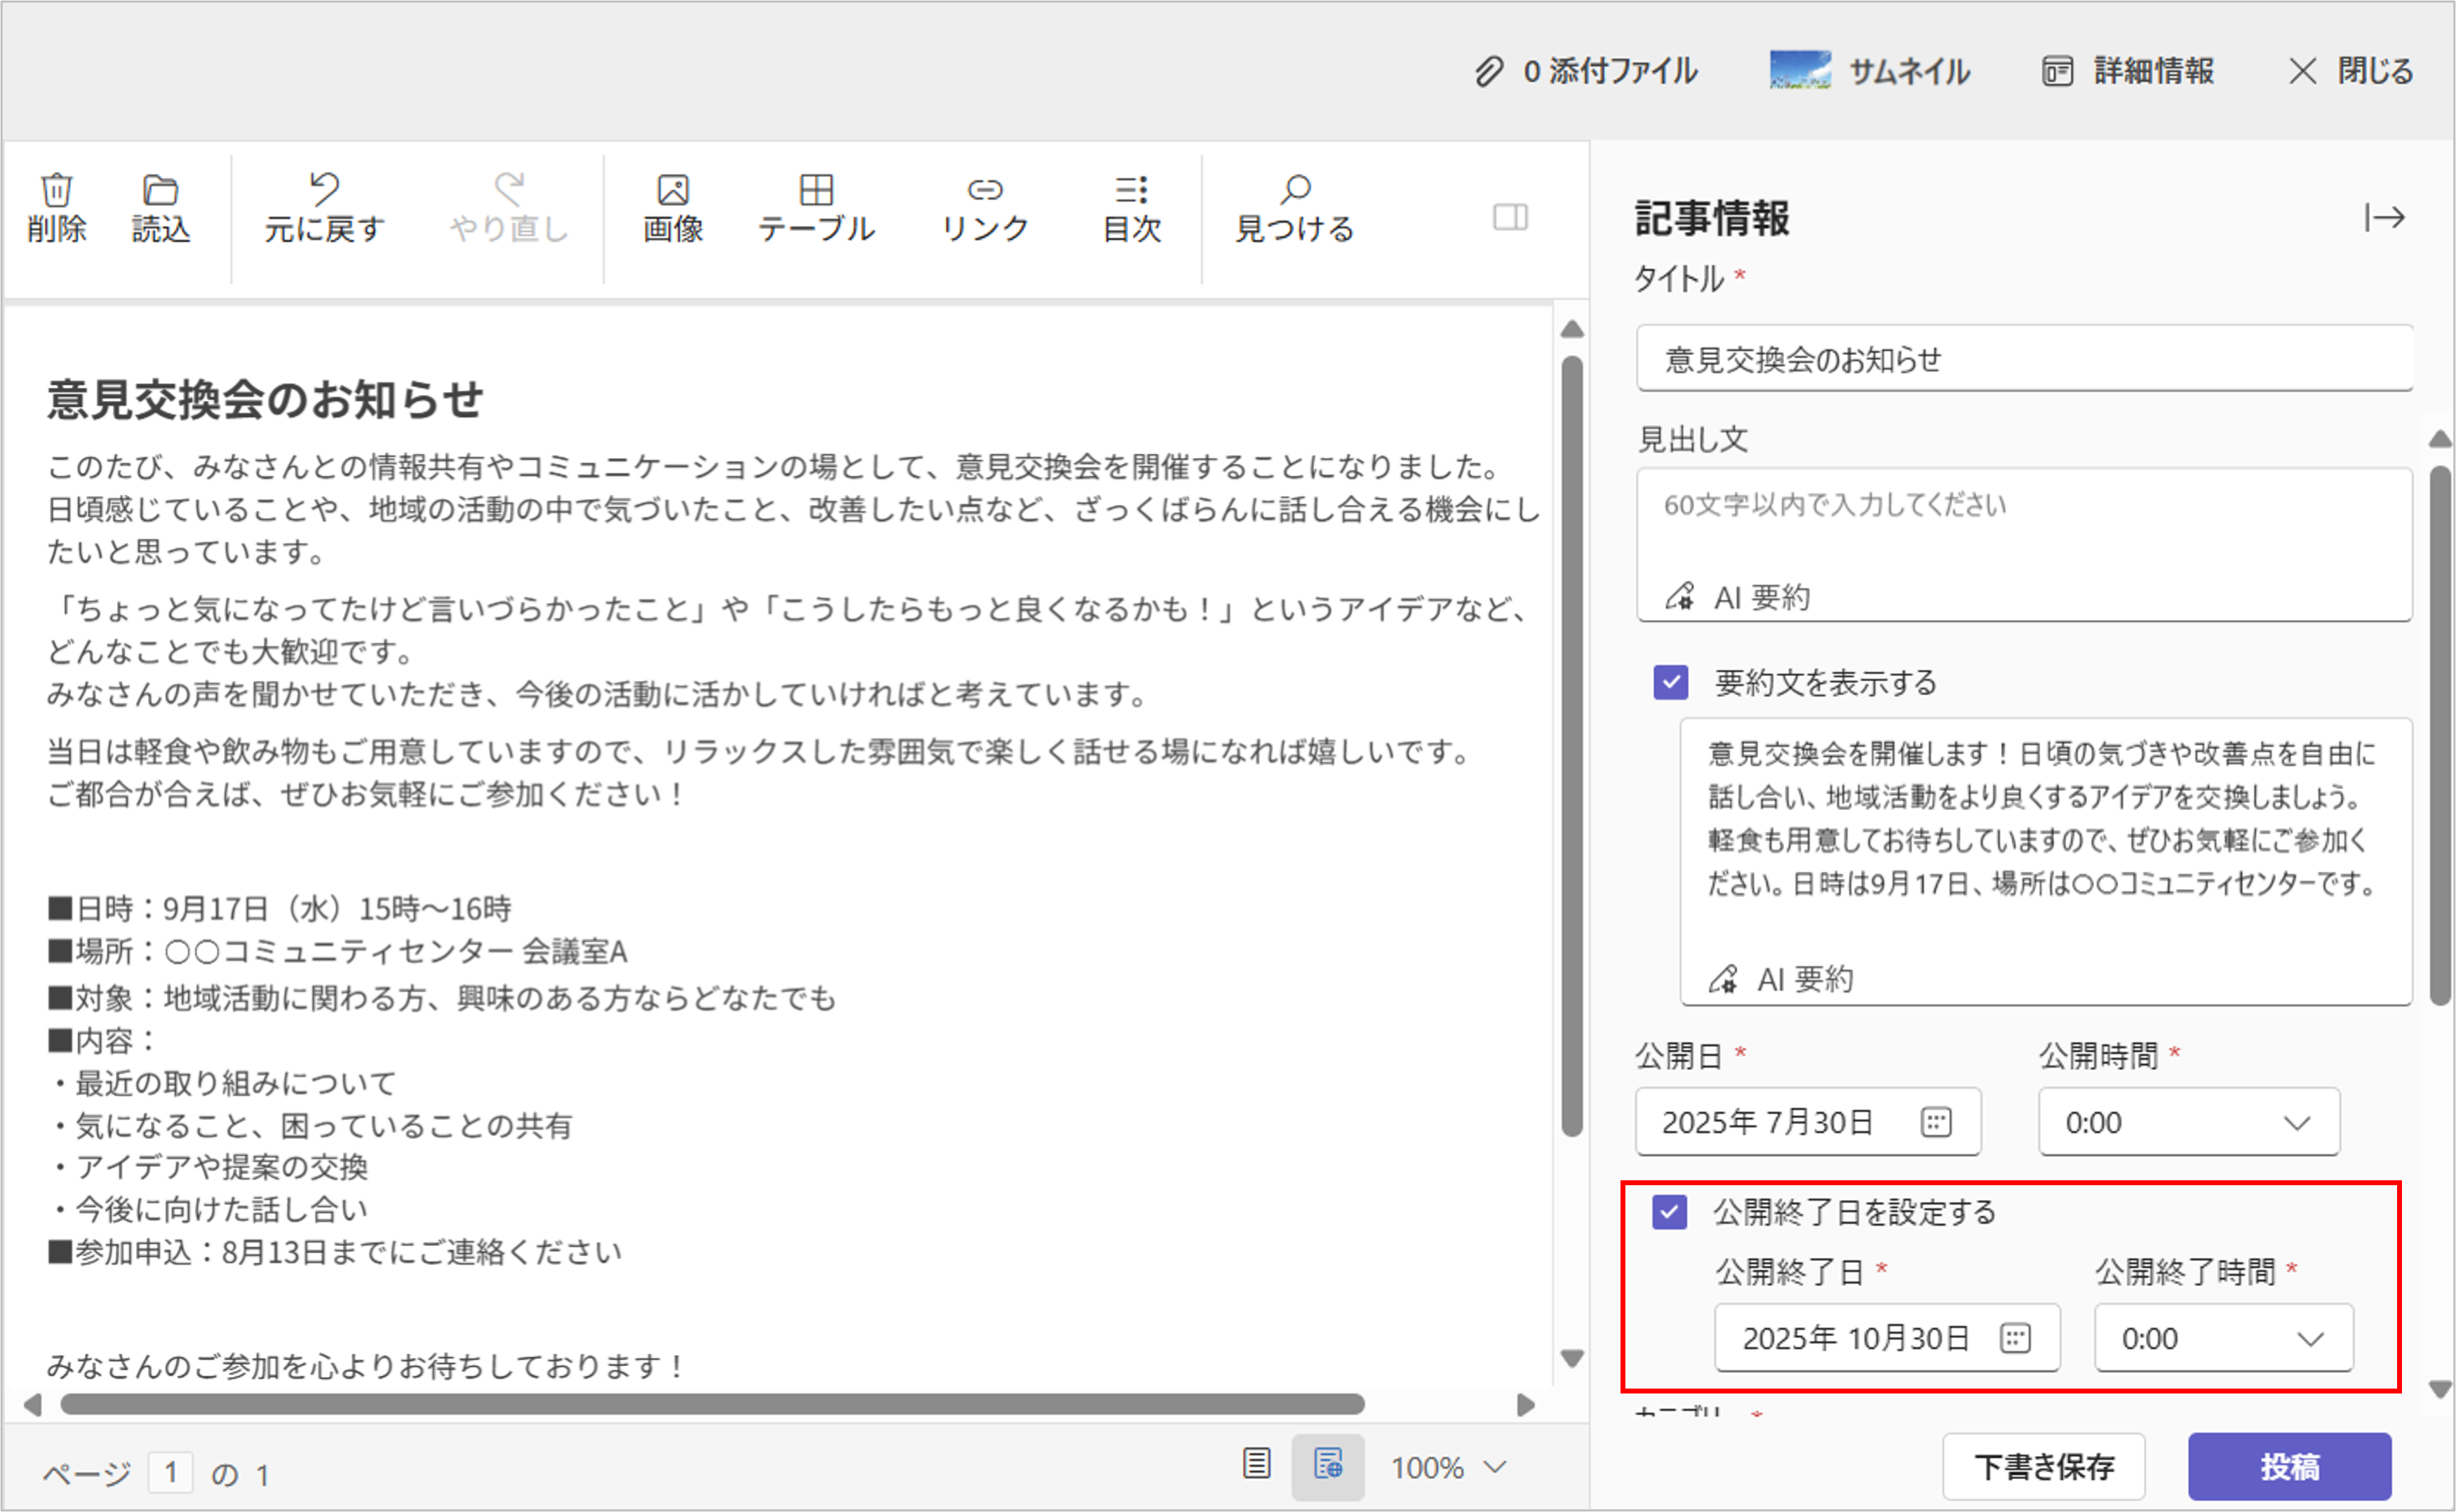2456x1512 pixels.
Task: Click the タイトル input field
Action: click(2024, 359)
